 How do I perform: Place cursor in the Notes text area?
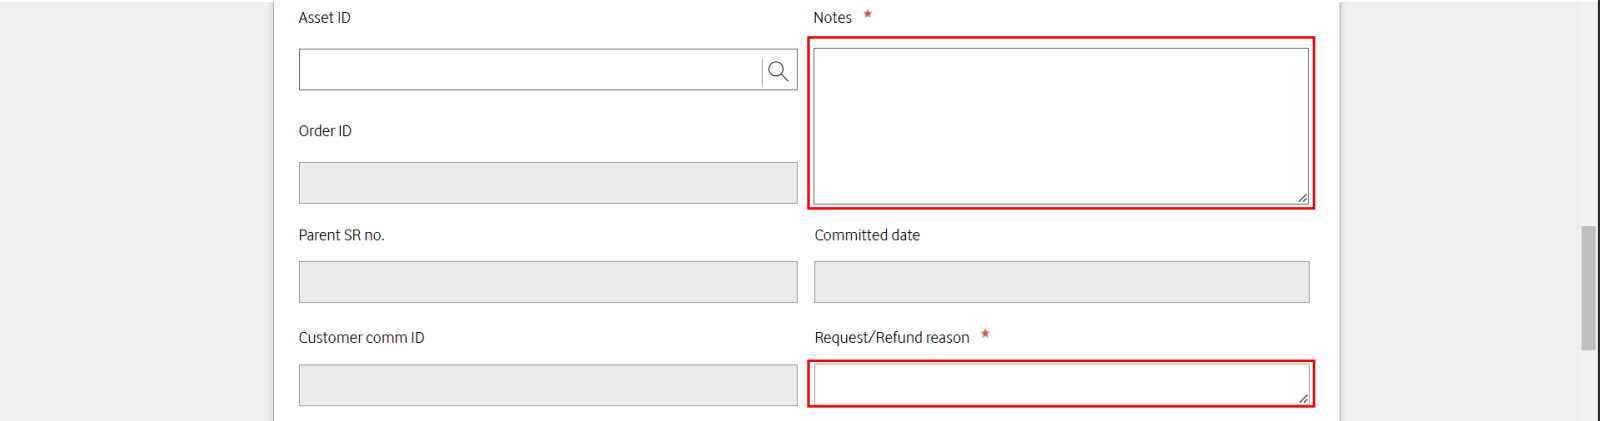click(x=1061, y=126)
